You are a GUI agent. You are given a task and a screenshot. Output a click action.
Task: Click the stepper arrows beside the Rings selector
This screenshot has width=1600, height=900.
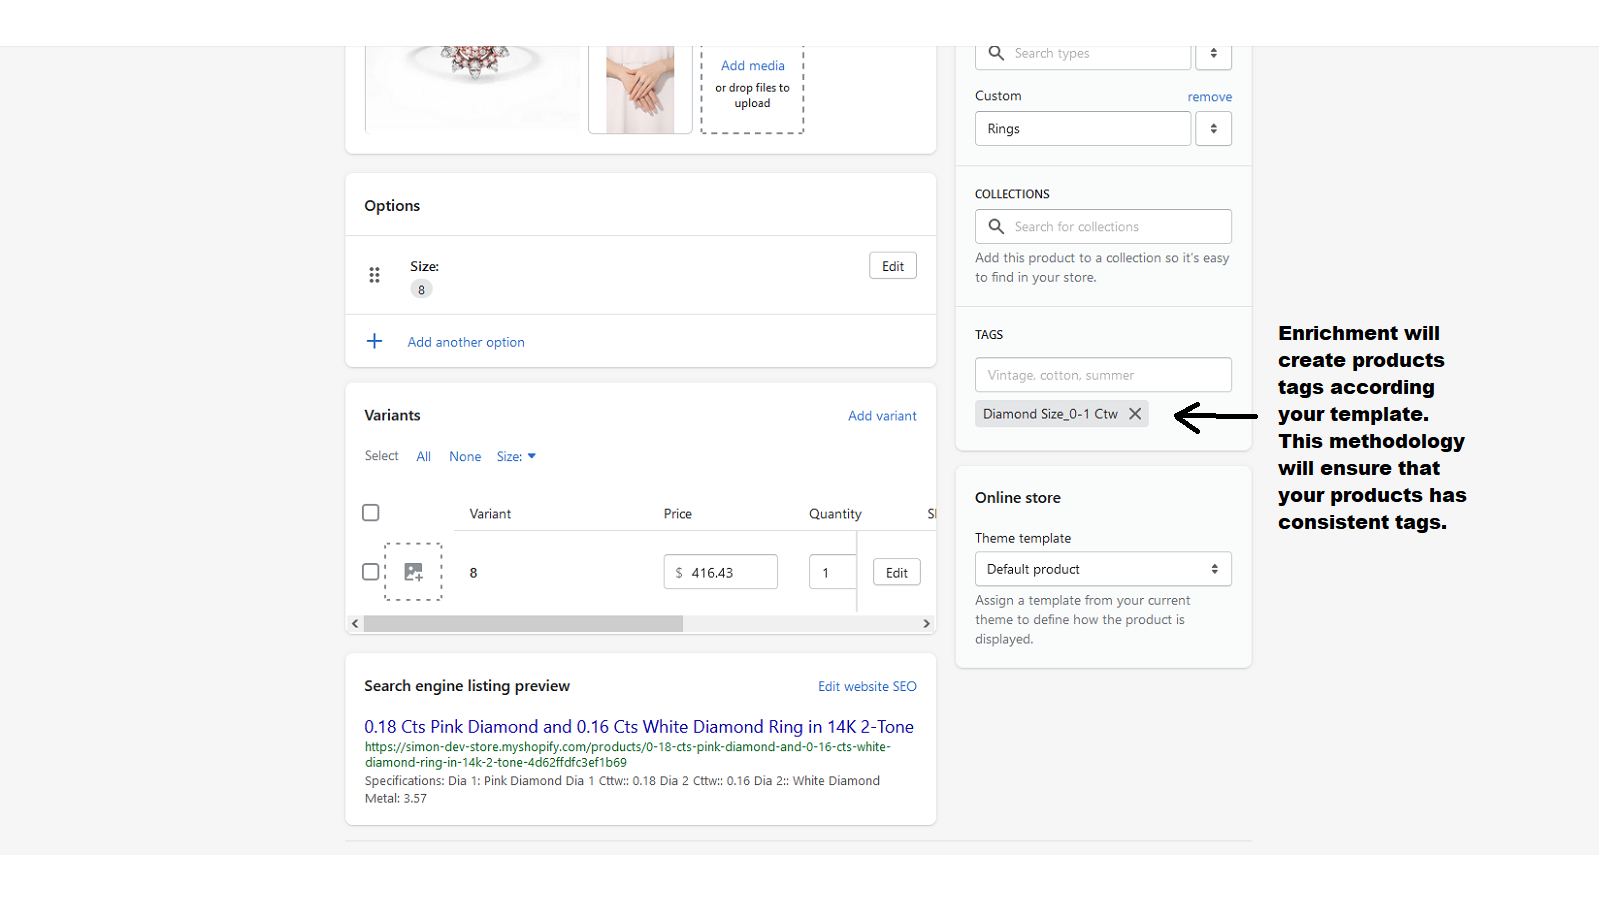point(1213,128)
